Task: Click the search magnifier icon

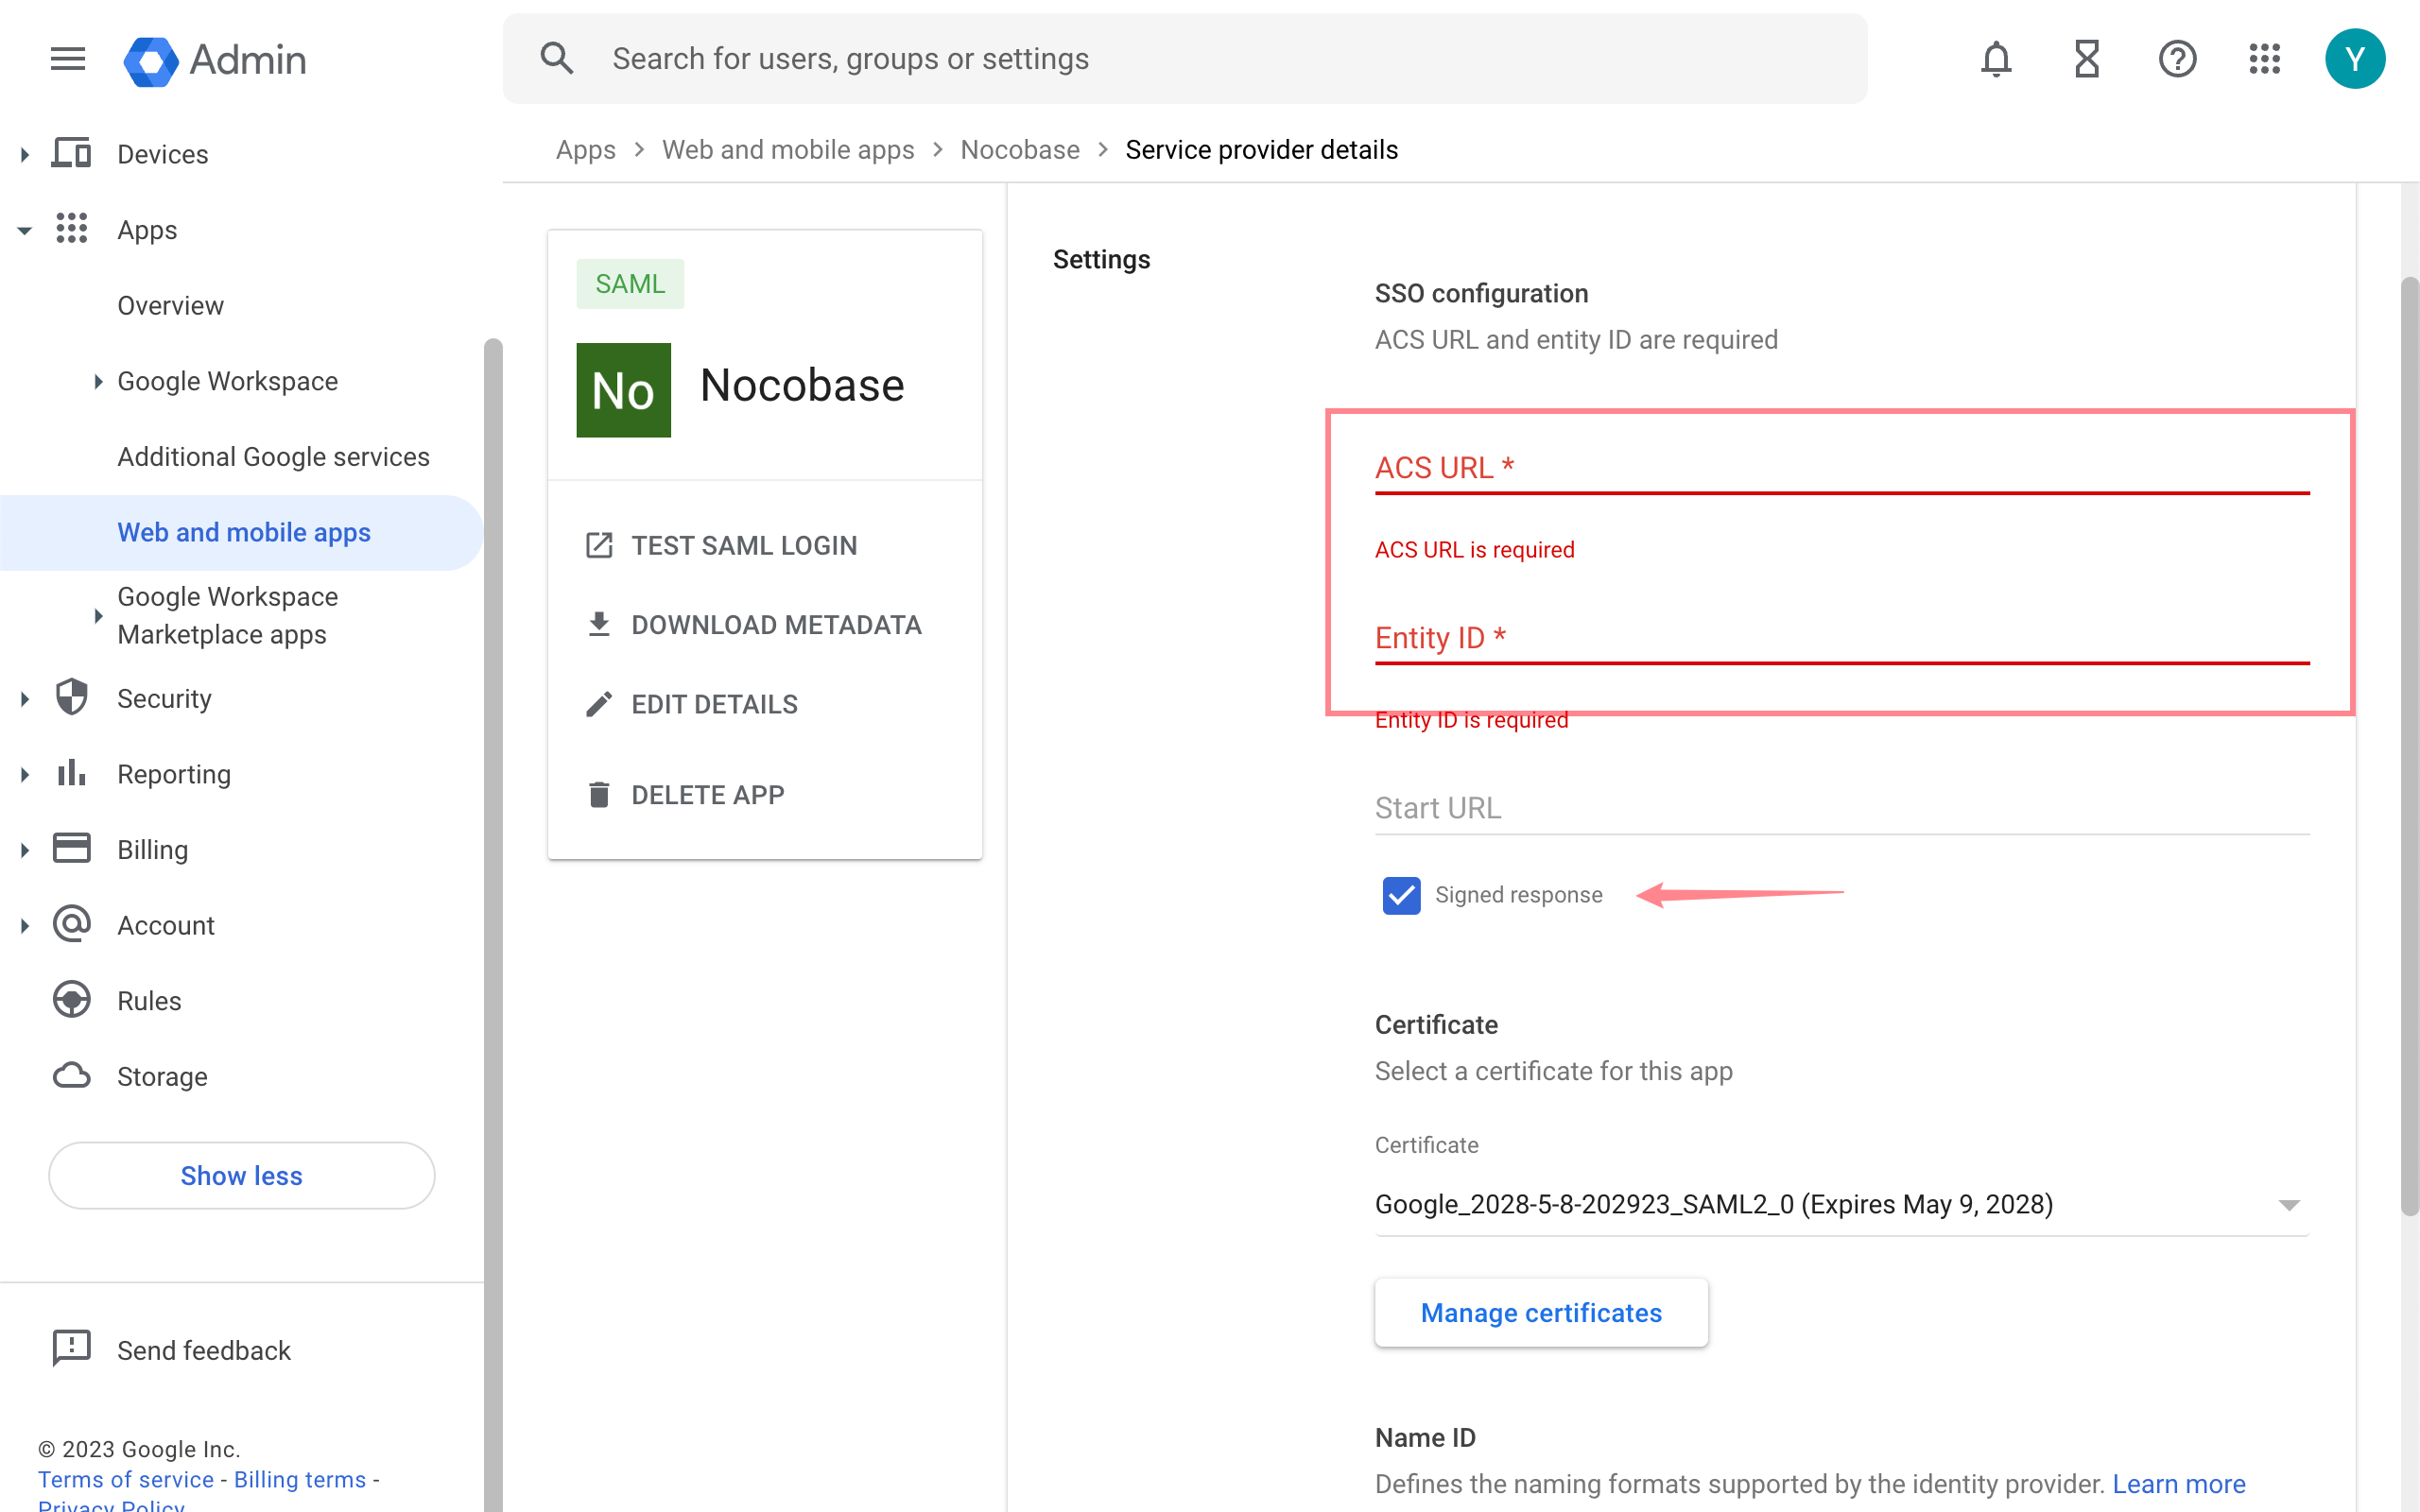Action: (557, 59)
